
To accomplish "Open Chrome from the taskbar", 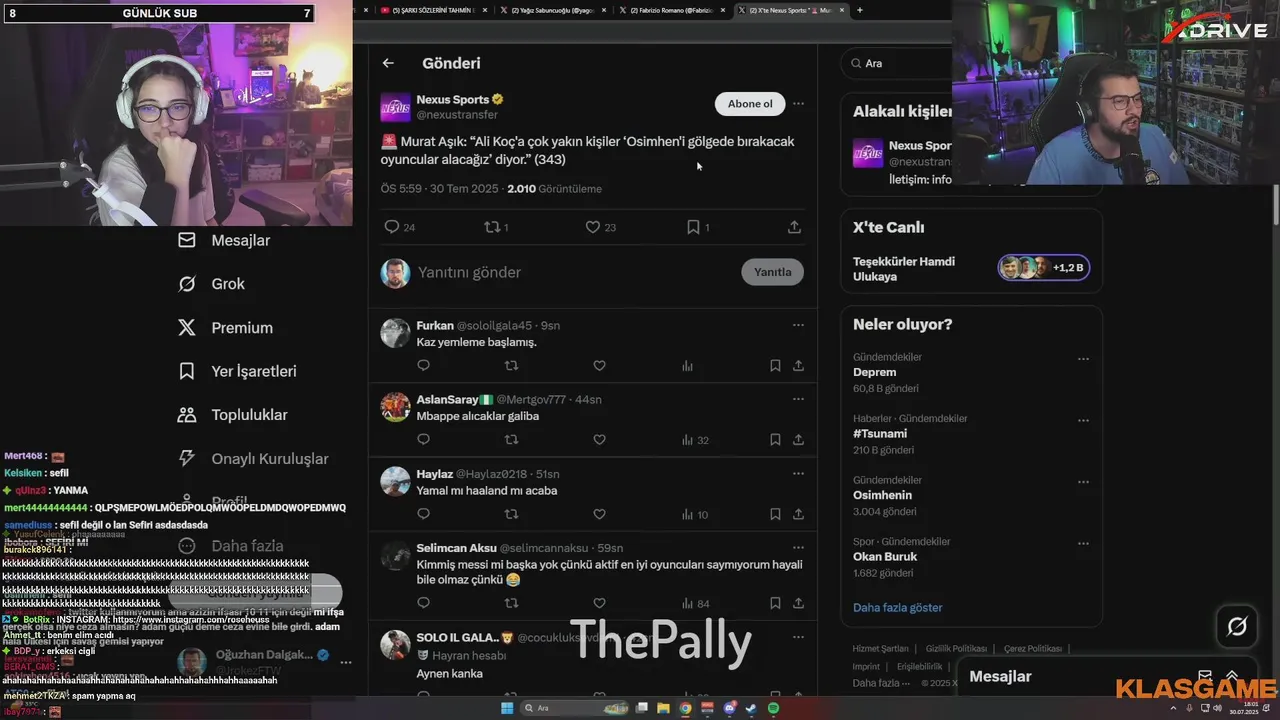I will (x=685, y=708).
